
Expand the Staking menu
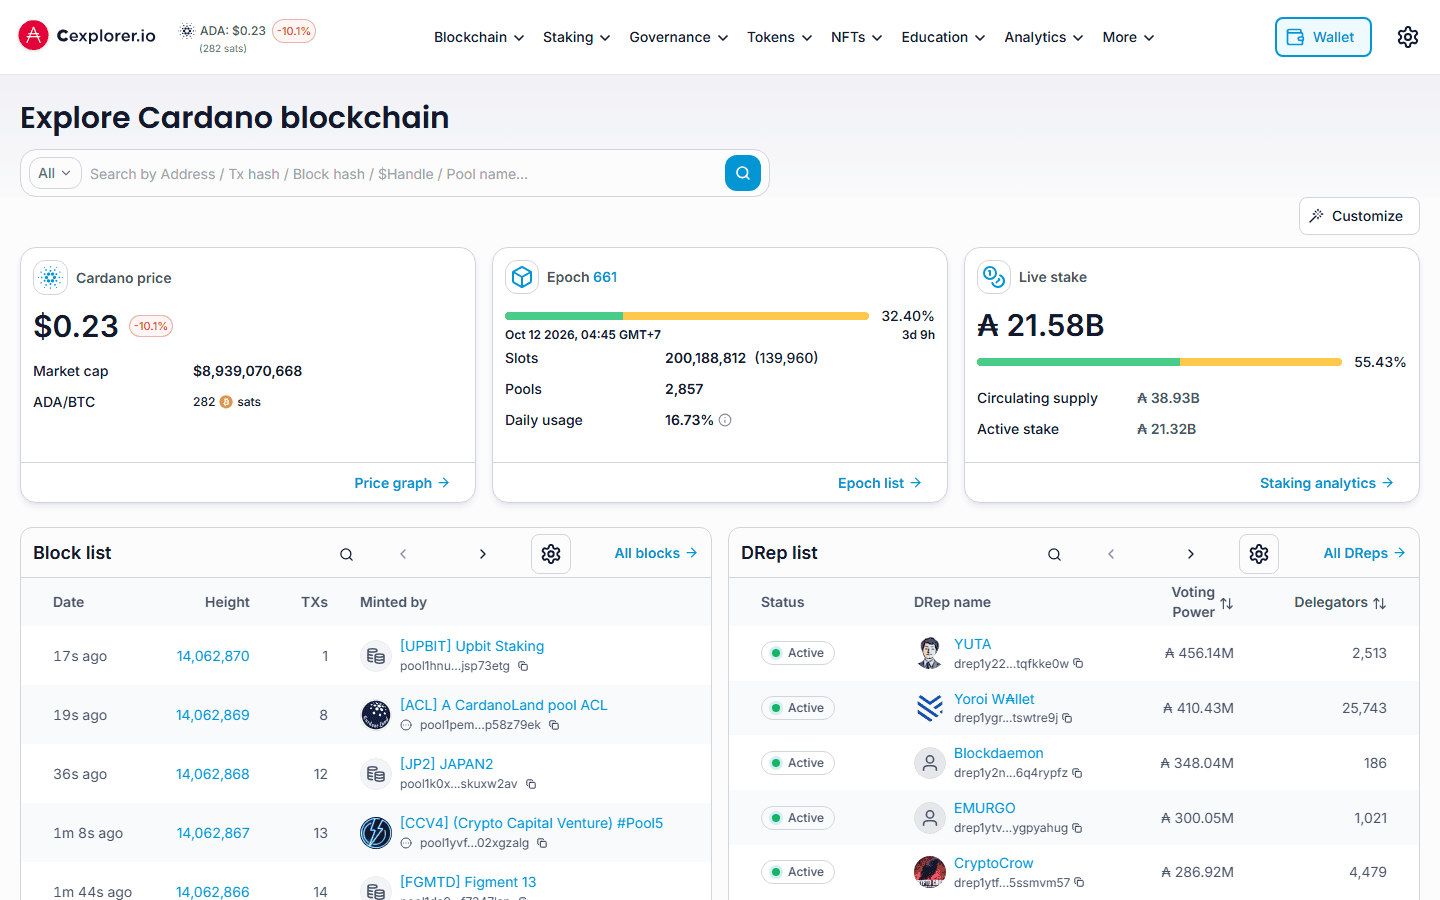(577, 37)
